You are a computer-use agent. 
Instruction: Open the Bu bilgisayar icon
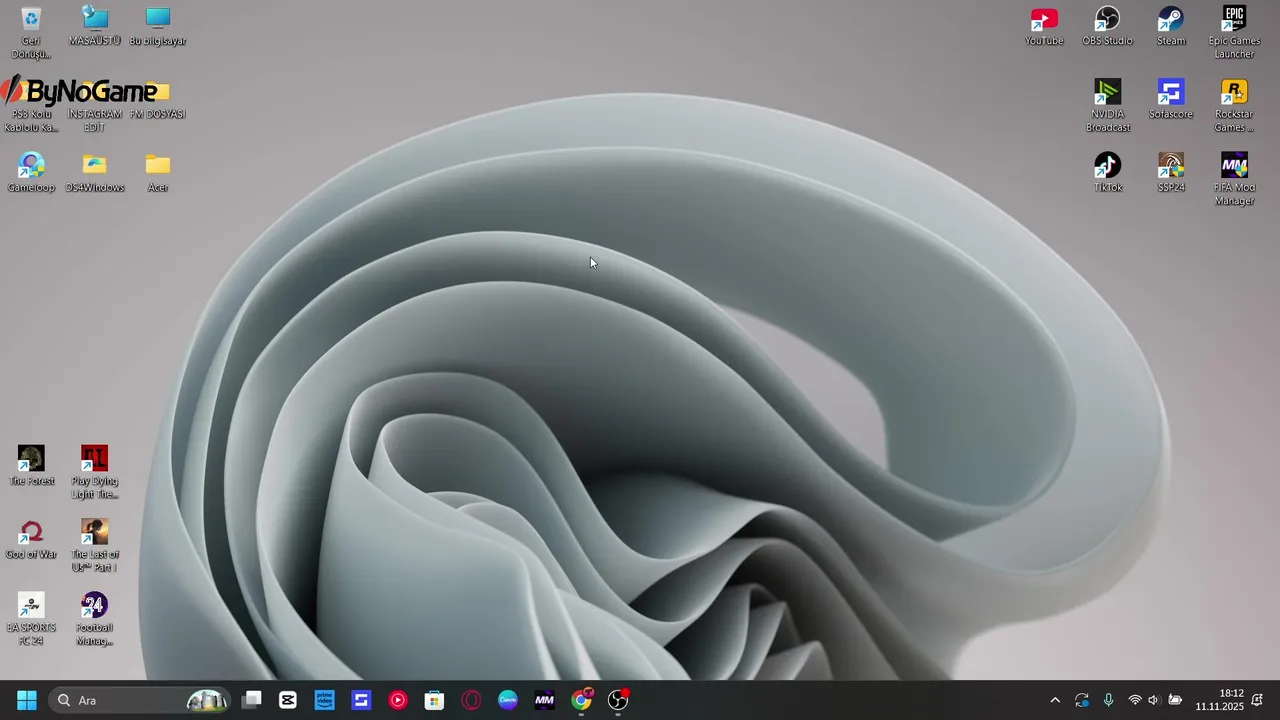pos(158,26)
